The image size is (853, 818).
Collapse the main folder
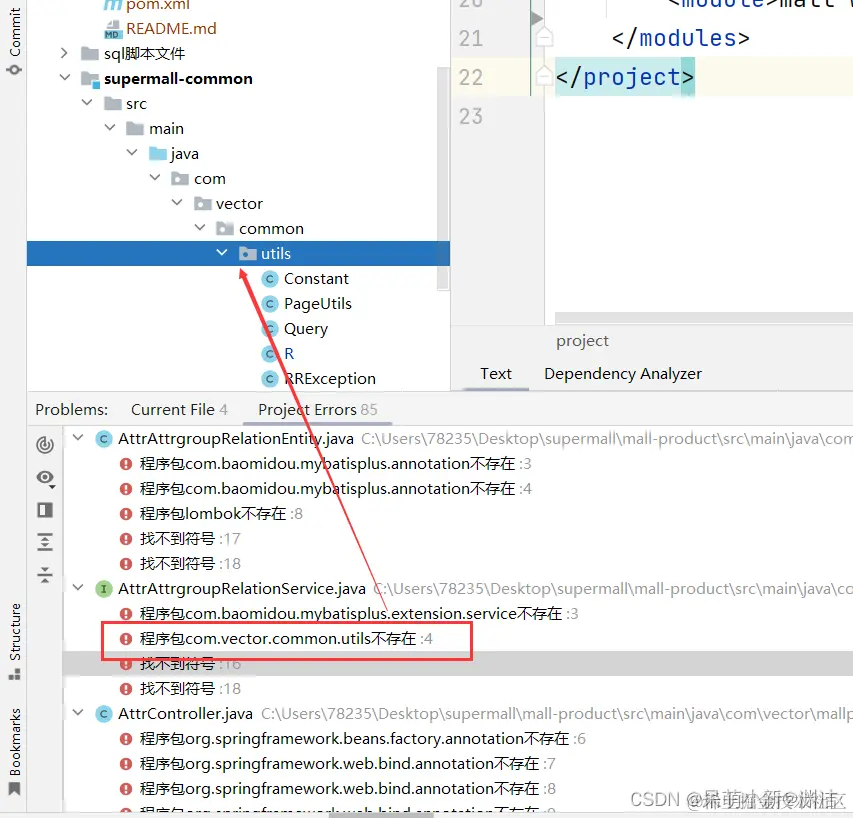(110, 128)
